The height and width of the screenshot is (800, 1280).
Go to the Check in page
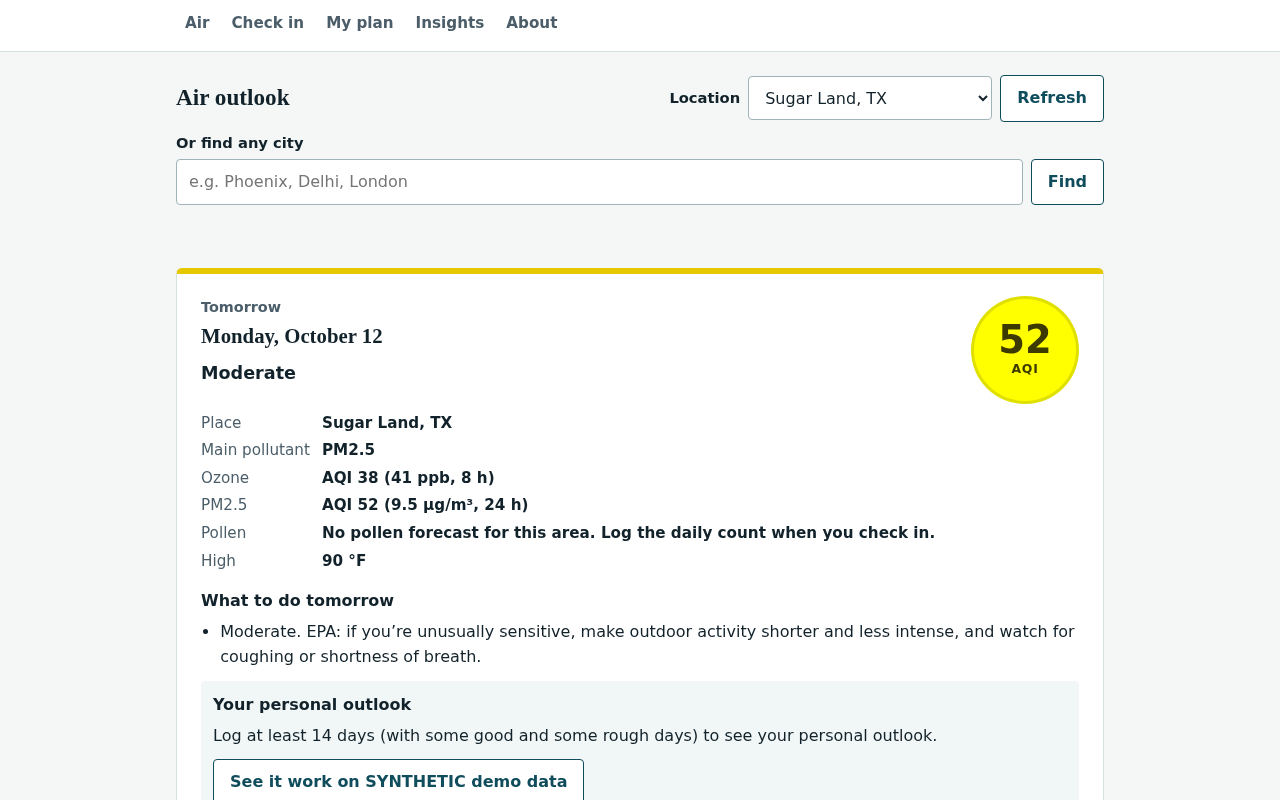268,23
